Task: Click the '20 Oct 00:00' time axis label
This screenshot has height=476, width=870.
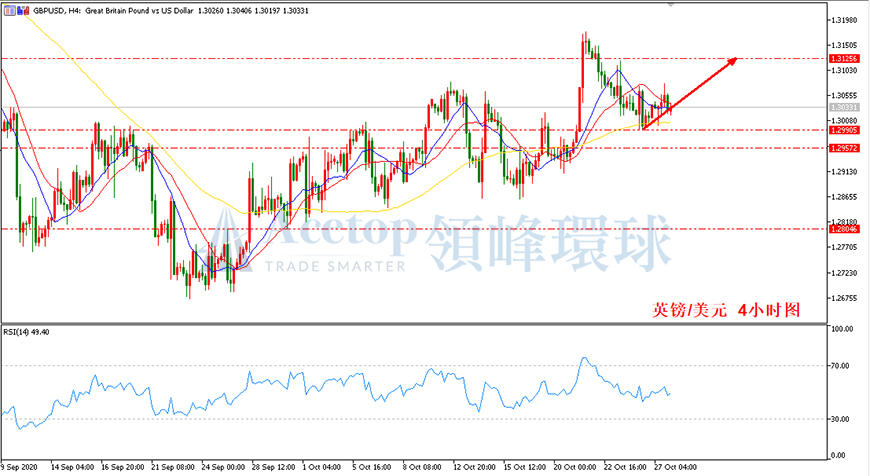Action: click(575, 467)
